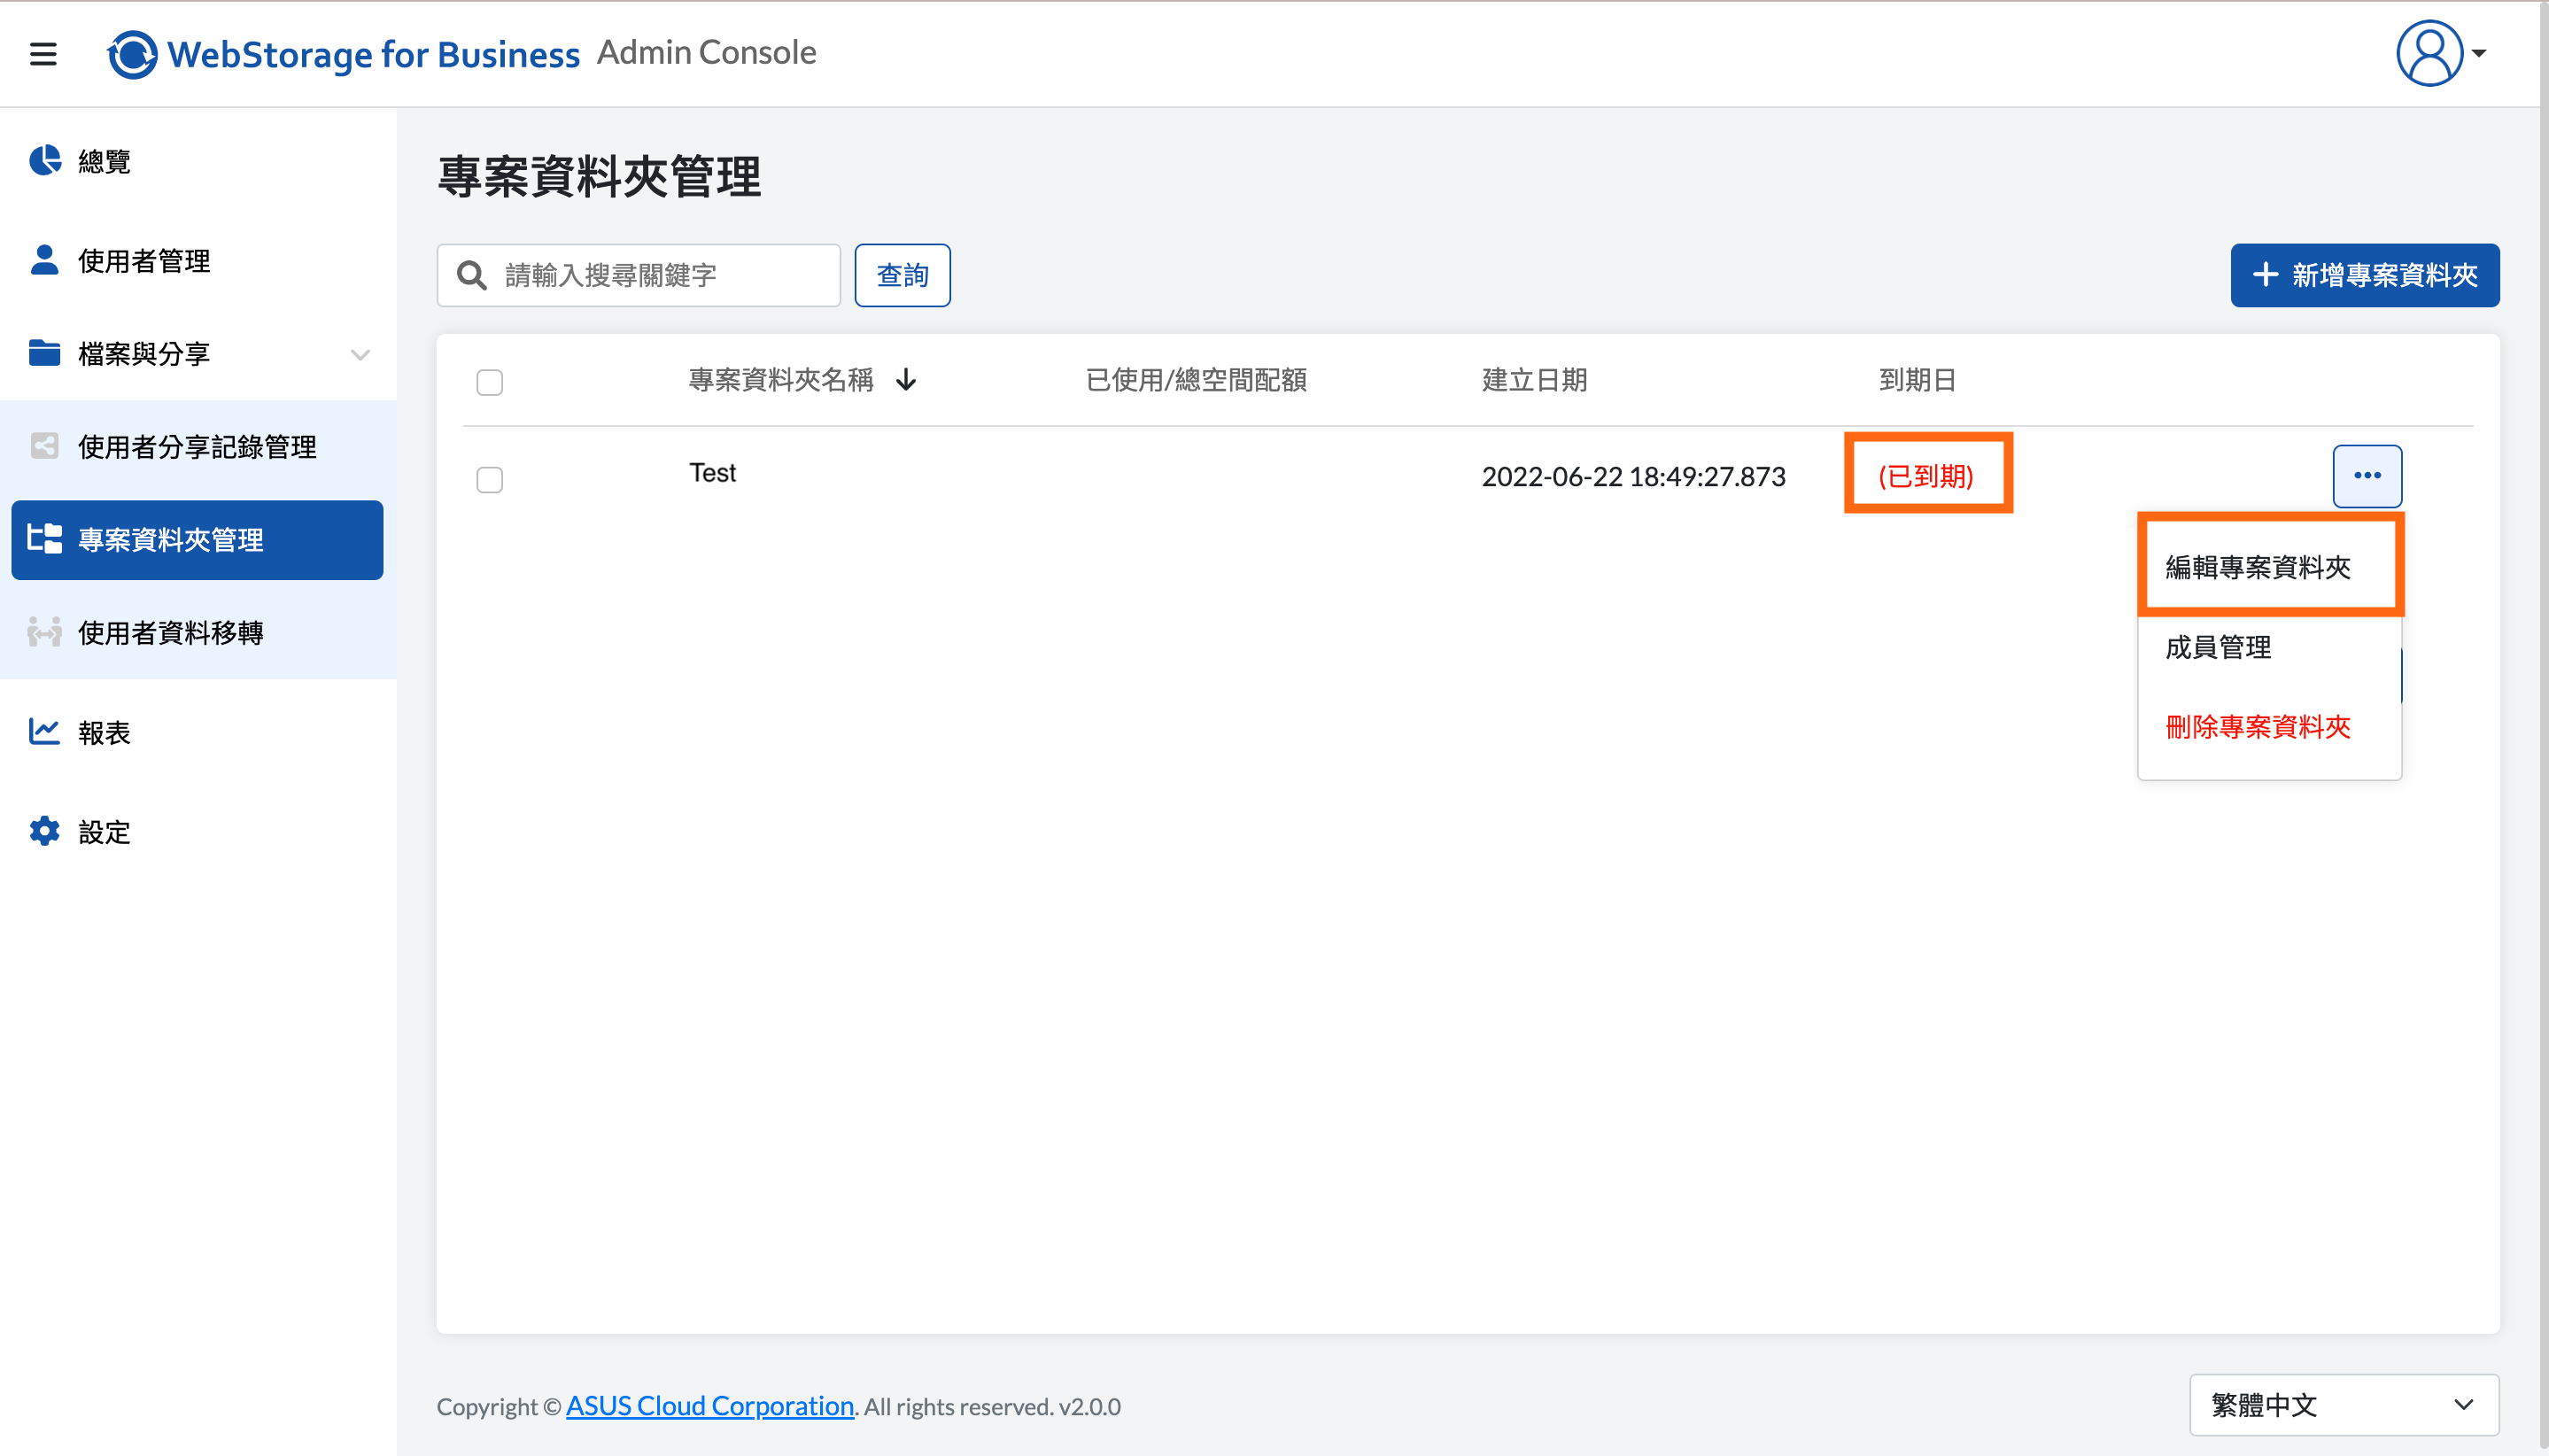Click the 建立日期 column header
Viewport: 2549px width, 1456px height.
point(1534,380)
